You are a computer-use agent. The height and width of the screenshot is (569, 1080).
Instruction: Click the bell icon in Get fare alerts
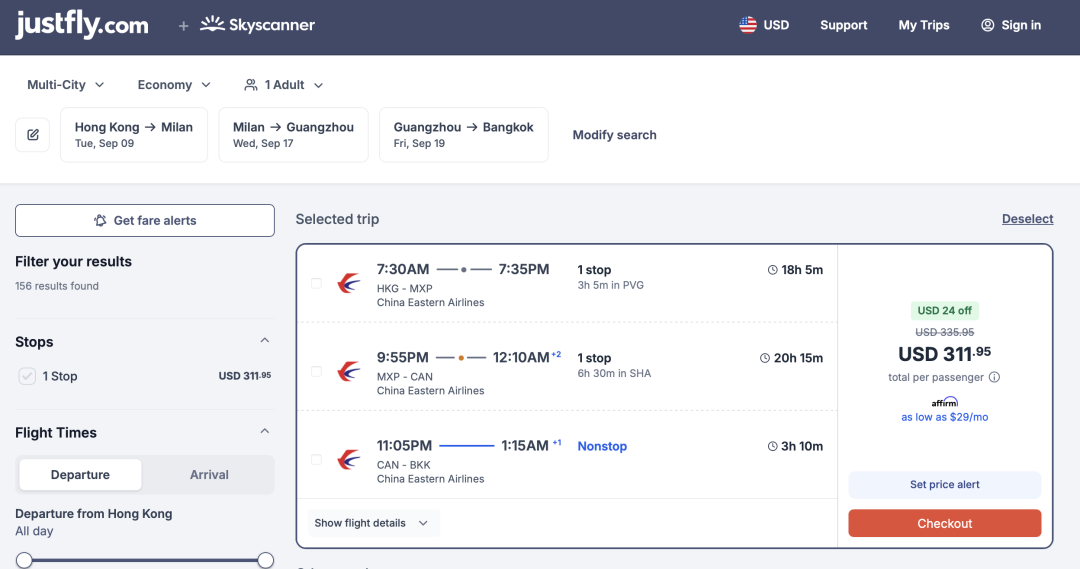(x=100, y=220)
